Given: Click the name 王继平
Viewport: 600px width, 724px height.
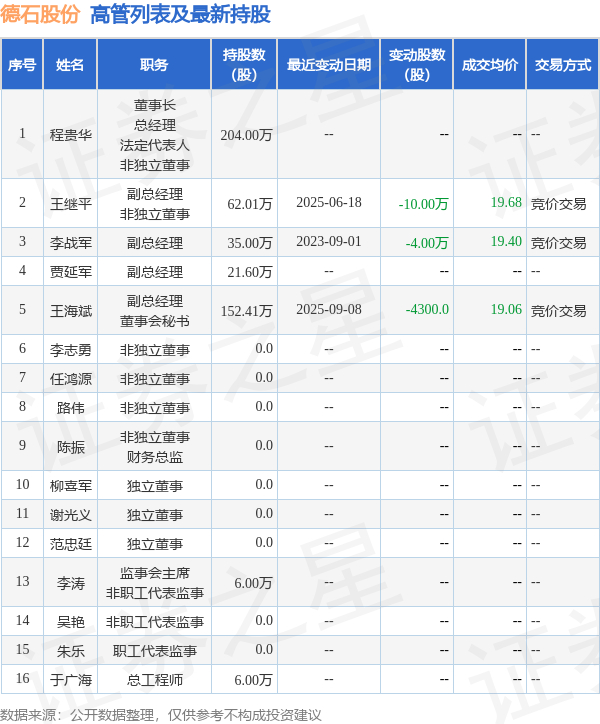Looking at the screenshot, I should pos(71,204).
